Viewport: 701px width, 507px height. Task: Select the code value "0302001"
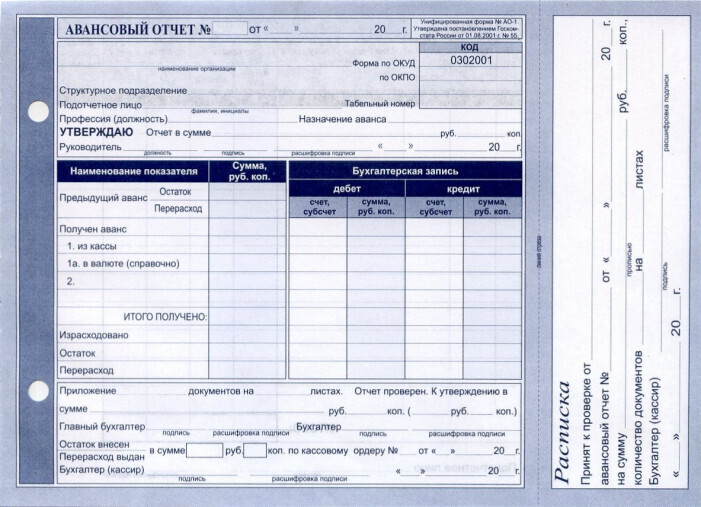click(x=471, y=60)
